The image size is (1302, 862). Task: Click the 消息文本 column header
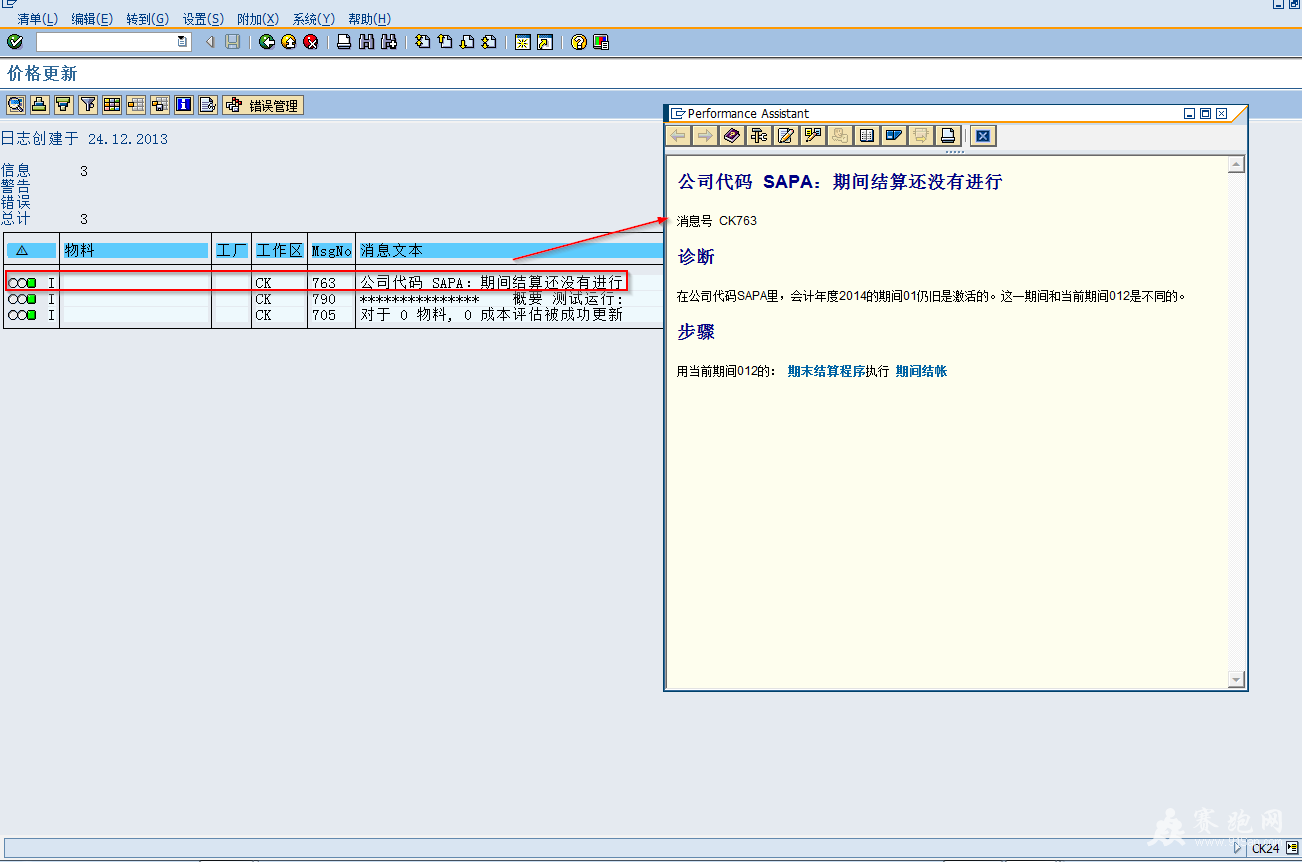(x=510, y=250)
